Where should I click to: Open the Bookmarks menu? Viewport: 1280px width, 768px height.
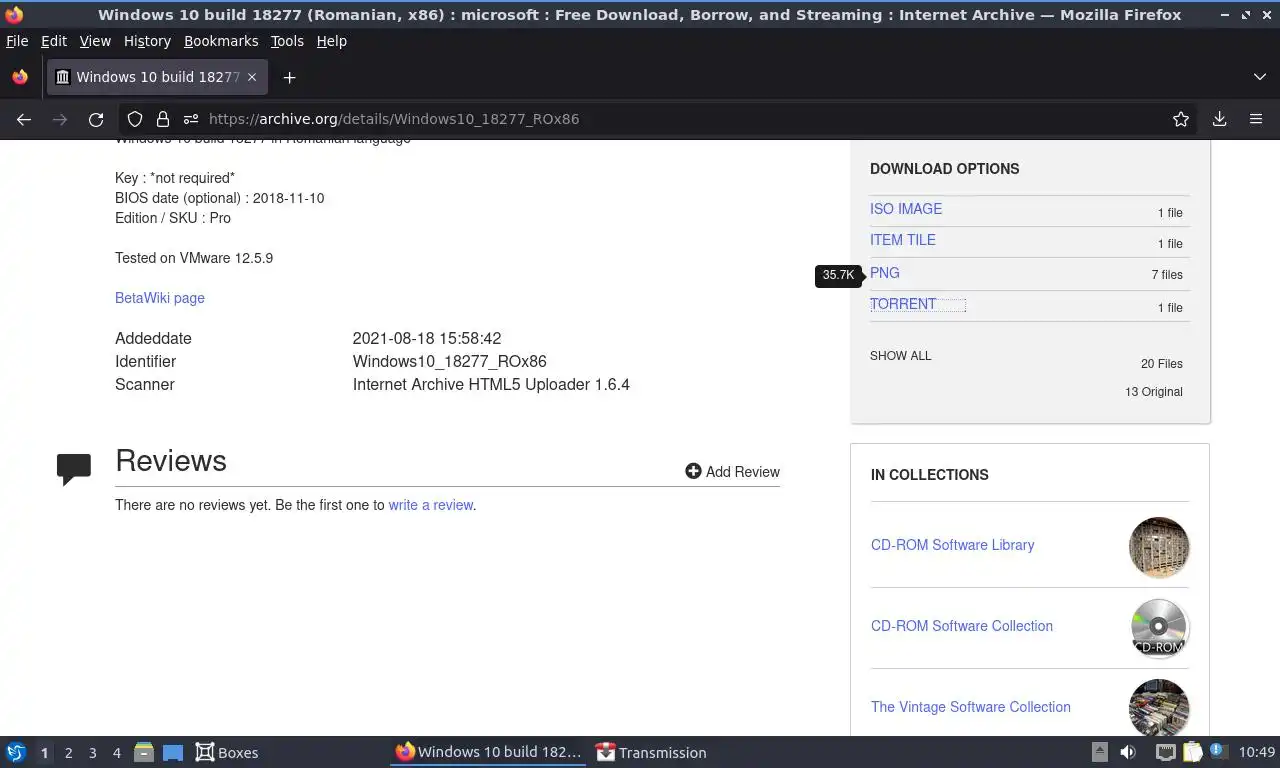pos(221,41)
